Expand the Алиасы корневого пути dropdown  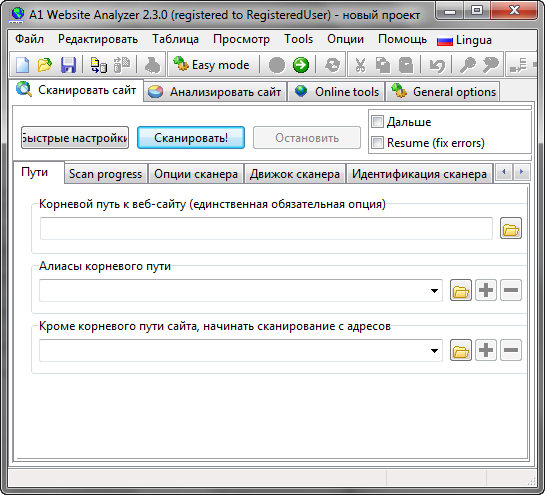click(x=434, y=291)
